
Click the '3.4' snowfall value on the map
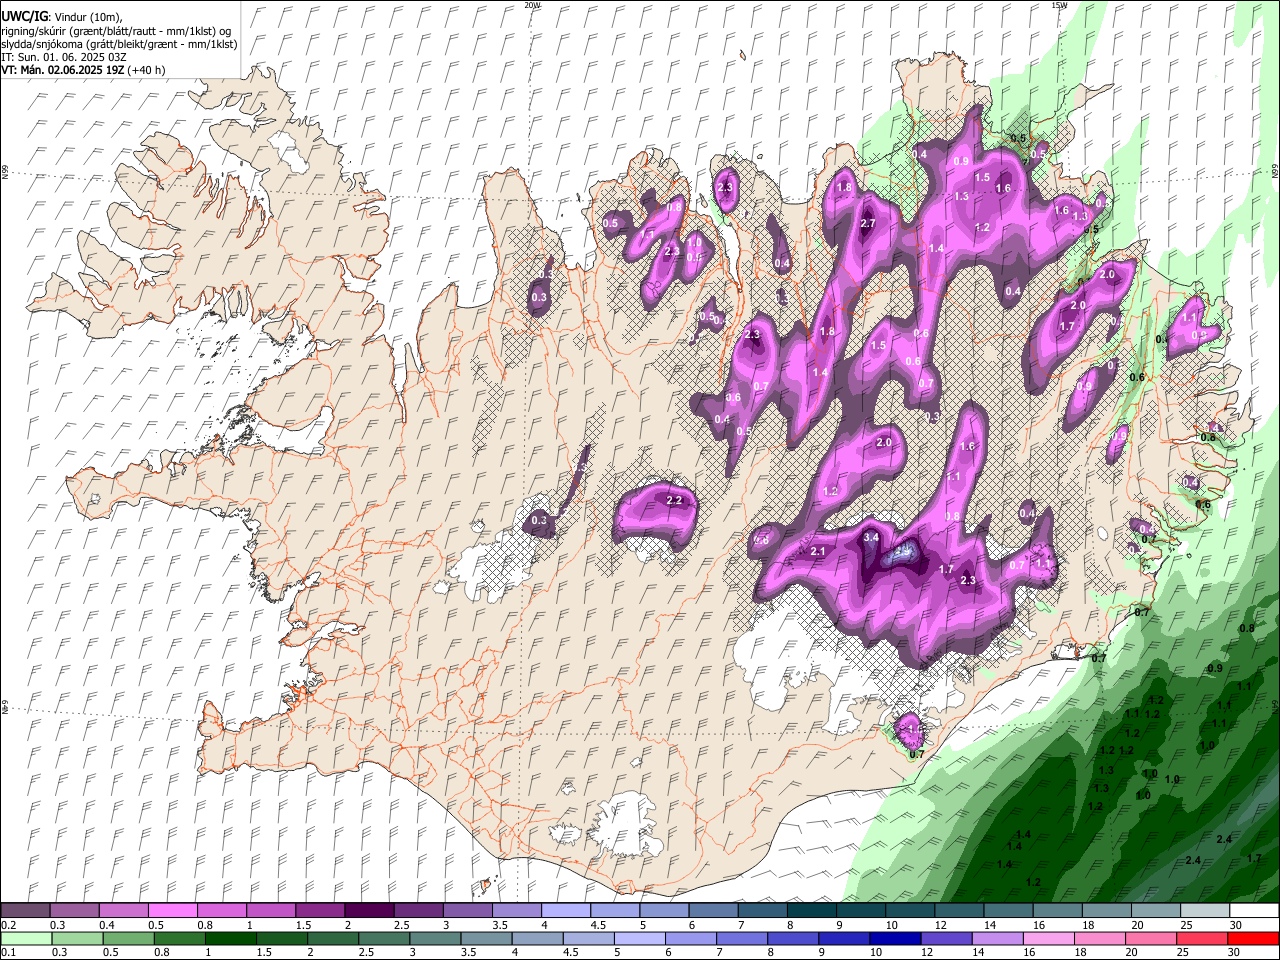(x=871, y=537)
